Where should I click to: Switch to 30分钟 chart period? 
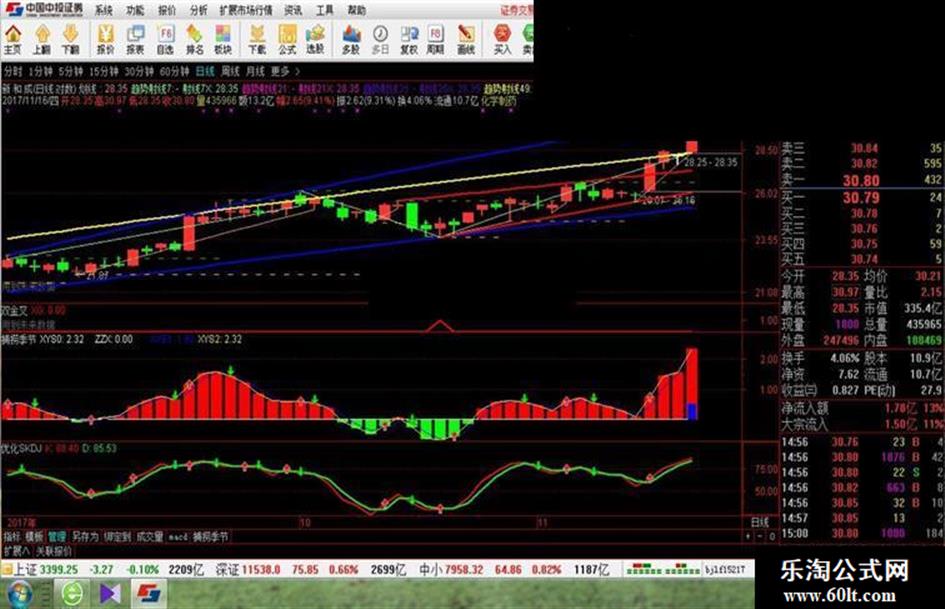coord(139,71)
